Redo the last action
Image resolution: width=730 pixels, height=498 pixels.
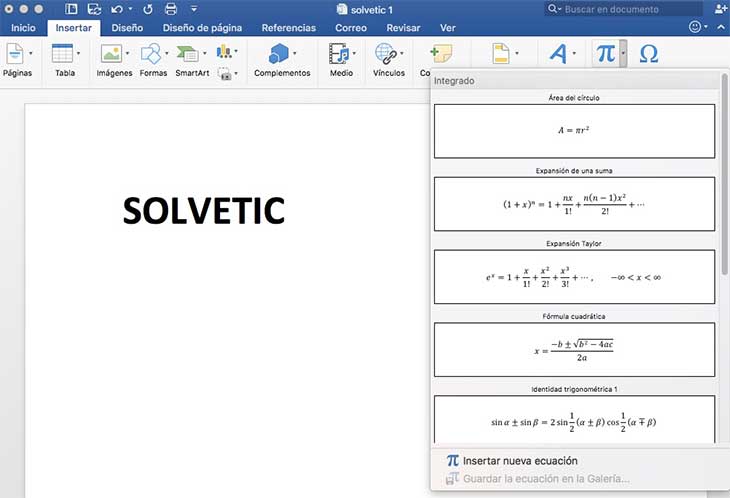[x=148, y=9]
